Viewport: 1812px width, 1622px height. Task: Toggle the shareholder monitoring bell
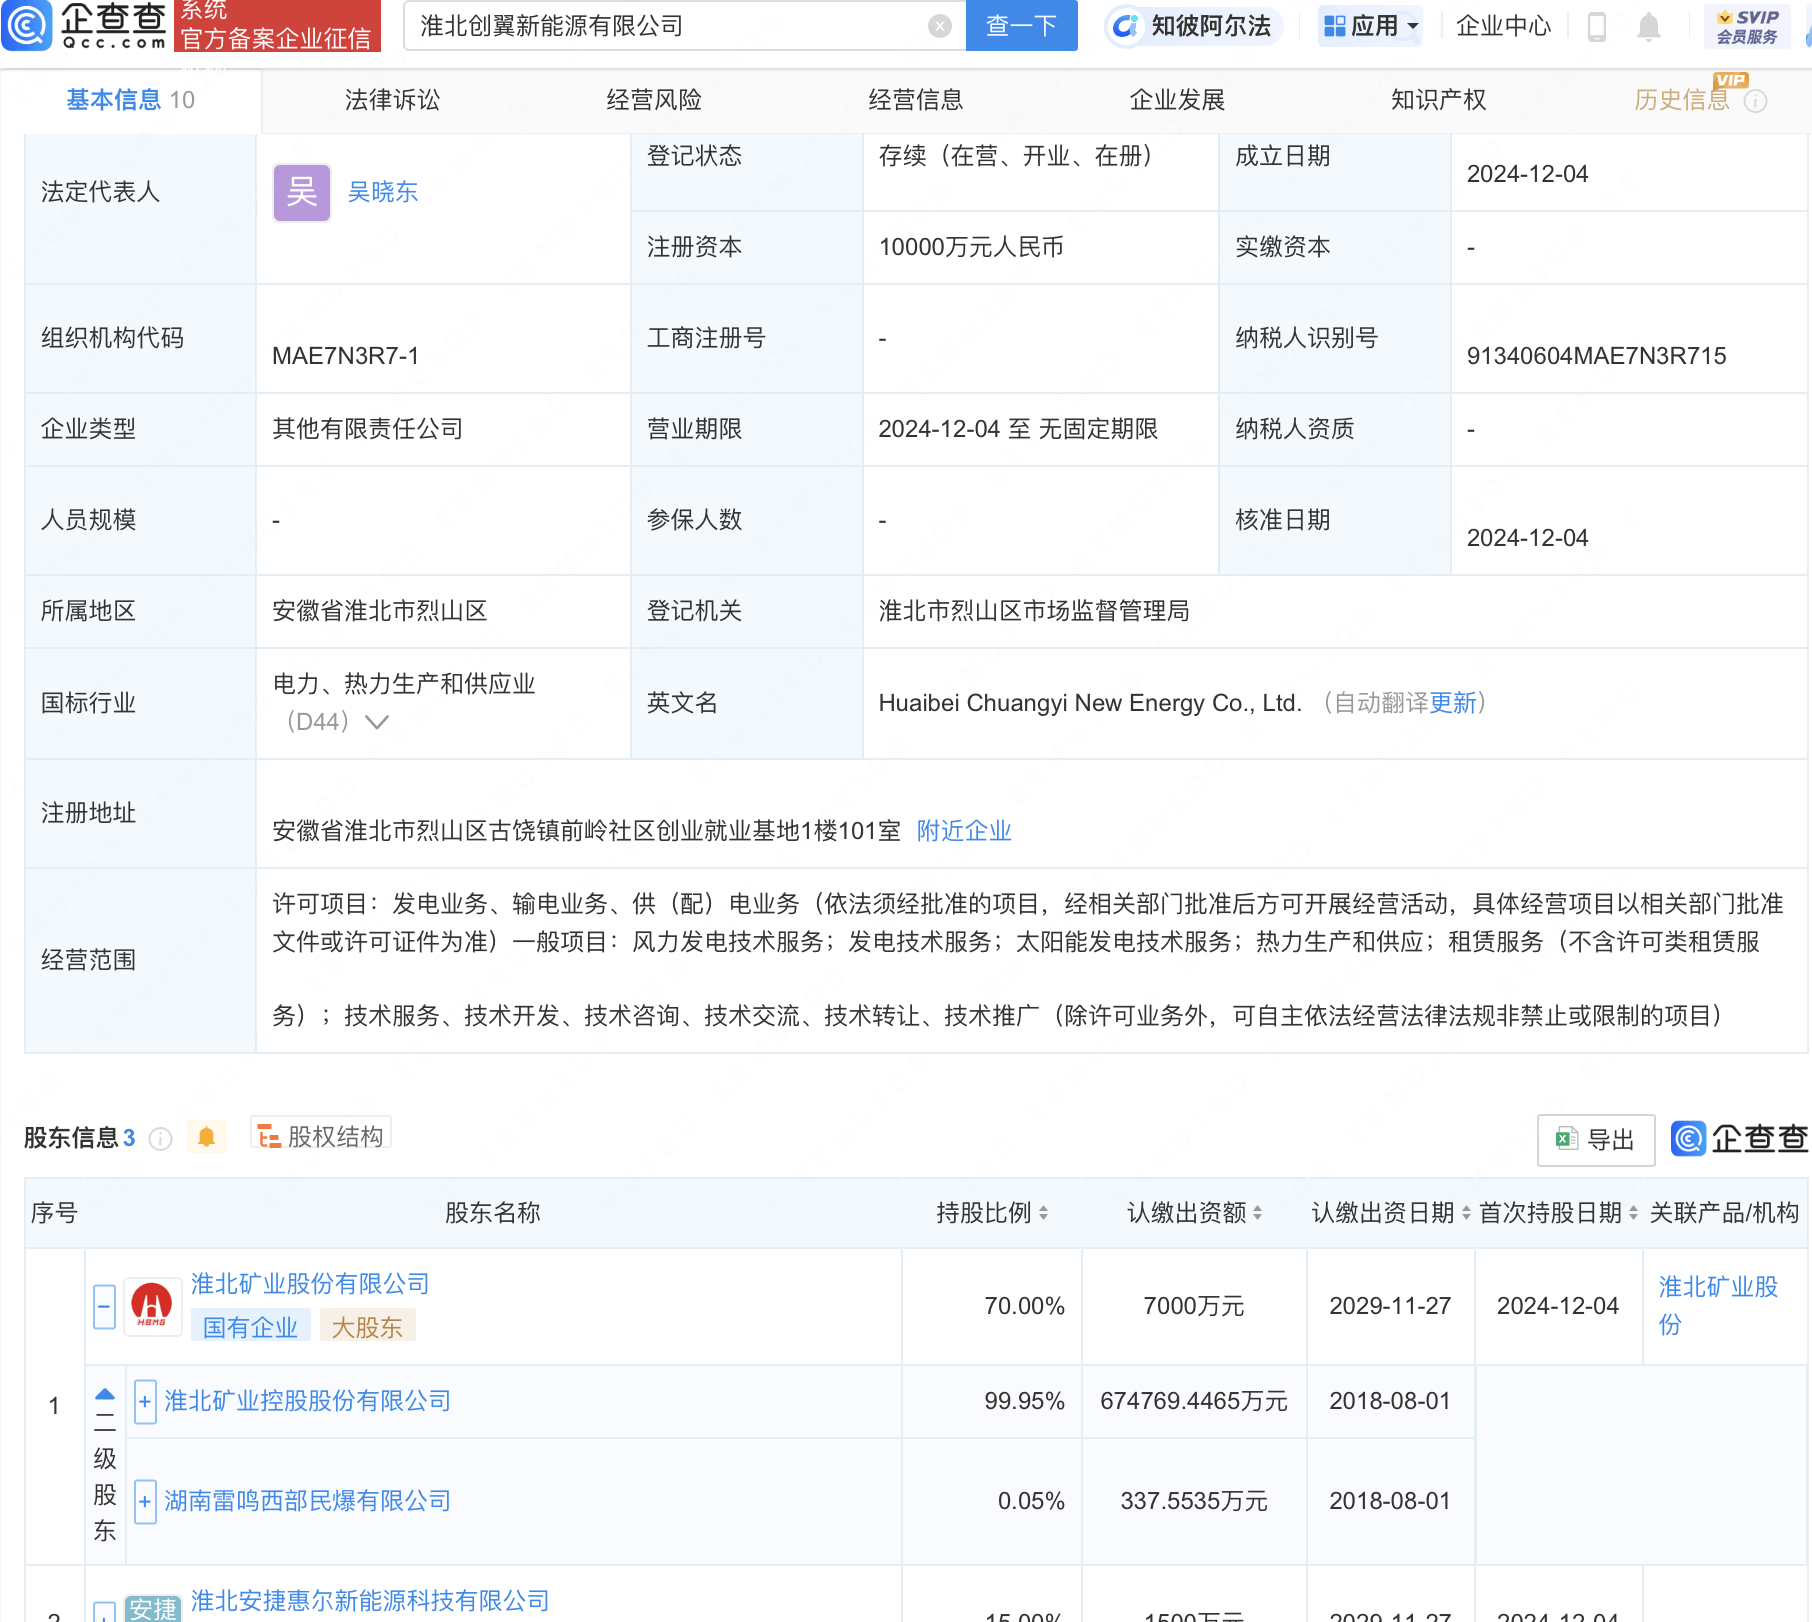[206, 1137]
